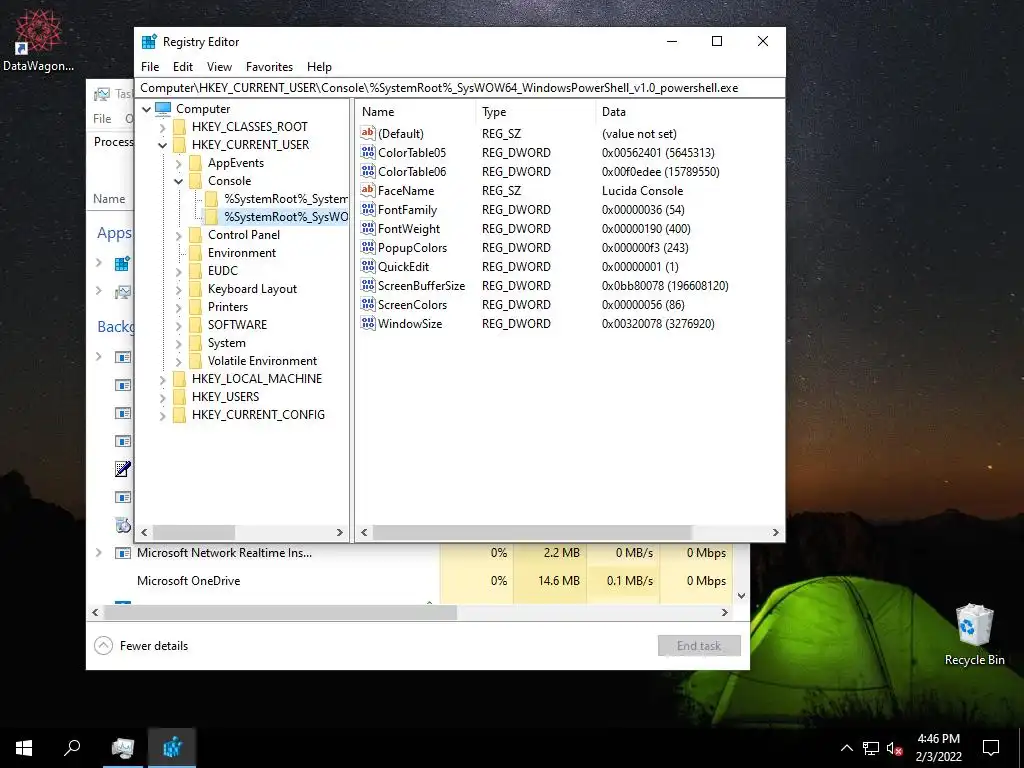The width and height of the screenshot is (1024, 768).
Task: Click the DWORD icon beside FontWeight
Action: (x=368, y=229)
